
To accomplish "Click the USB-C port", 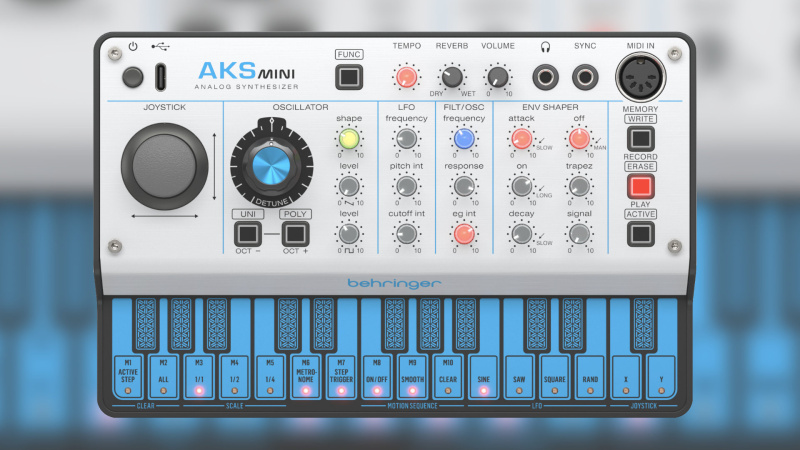I will click(160, 78).
